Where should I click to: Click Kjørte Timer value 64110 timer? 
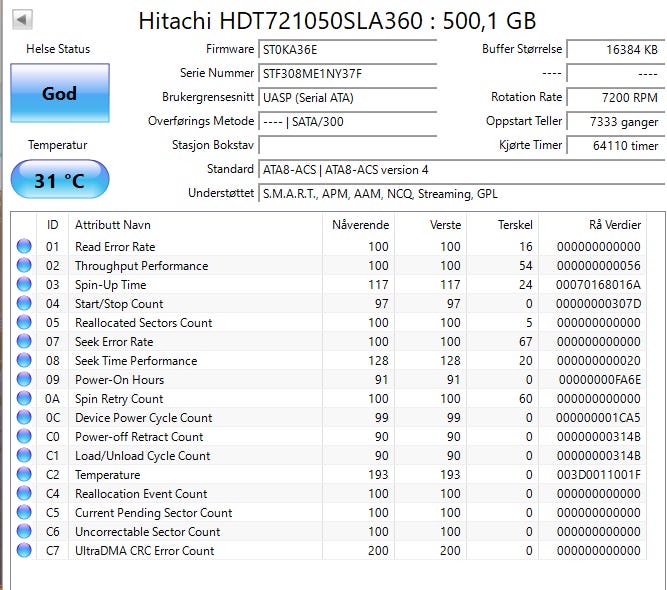point(616,145)
